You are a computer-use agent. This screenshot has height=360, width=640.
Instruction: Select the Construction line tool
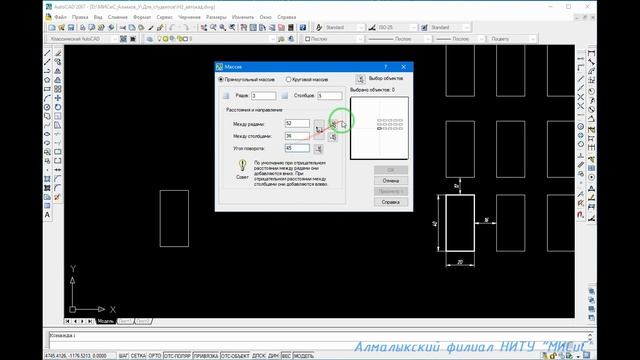coord(48,62)
